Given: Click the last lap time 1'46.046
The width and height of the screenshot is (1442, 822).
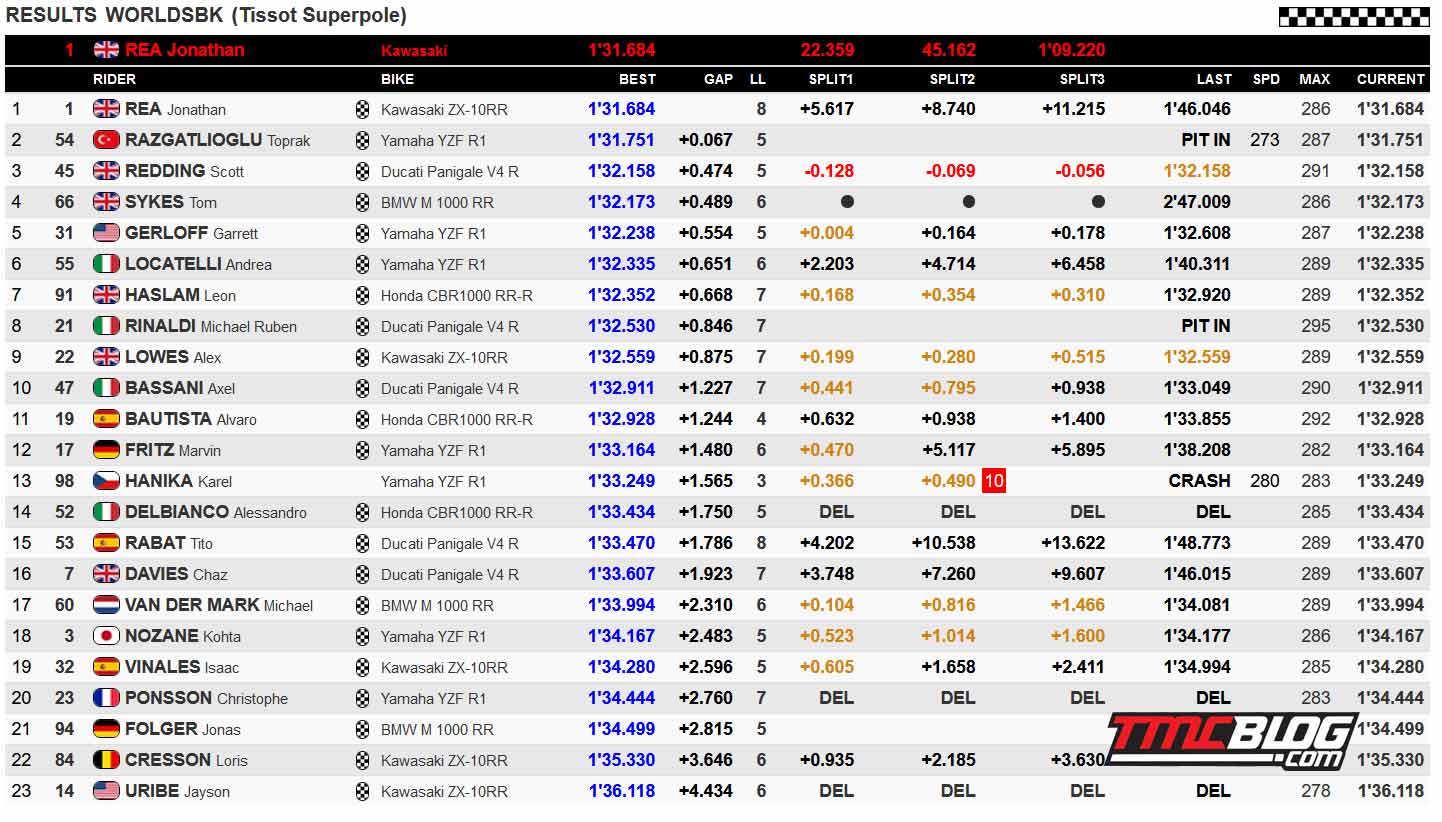Looking at the screenshot, I should point(1198,109).
